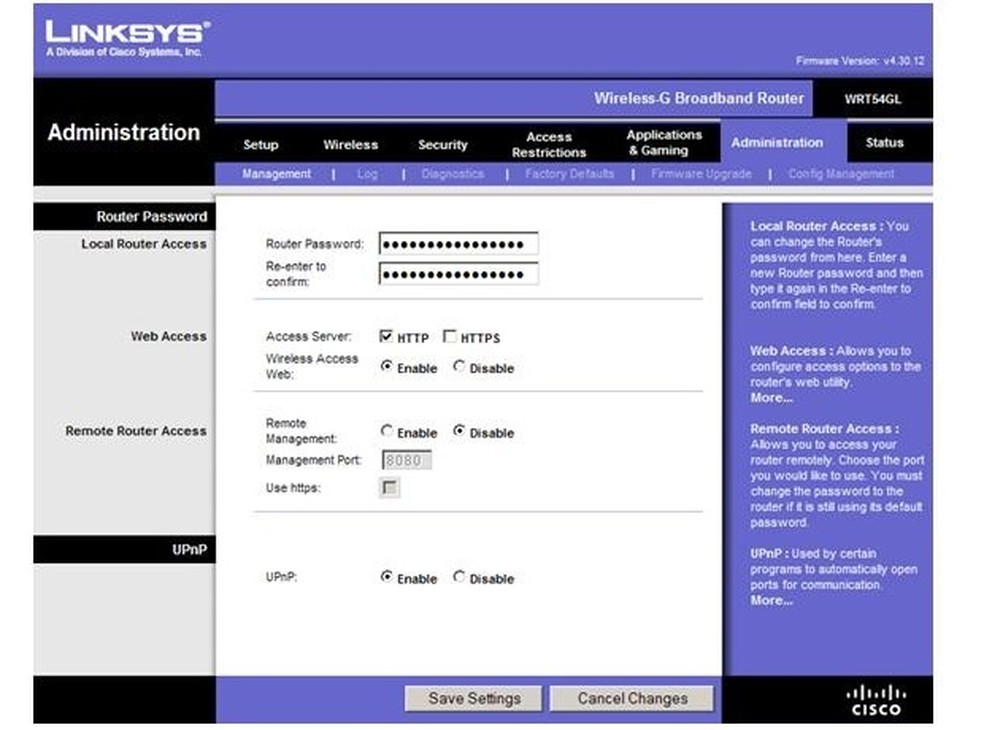984x730 pixels.
Task: Open Access Restrictions tab
Action: [548, 144]
